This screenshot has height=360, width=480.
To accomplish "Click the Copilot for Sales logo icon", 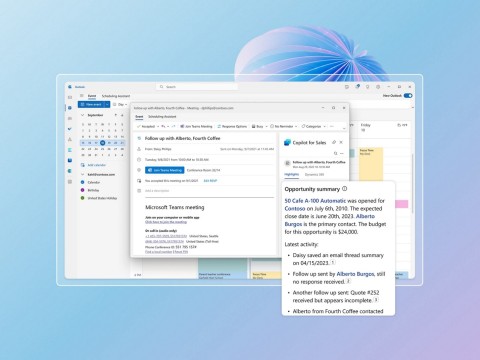I will (287, 143).
